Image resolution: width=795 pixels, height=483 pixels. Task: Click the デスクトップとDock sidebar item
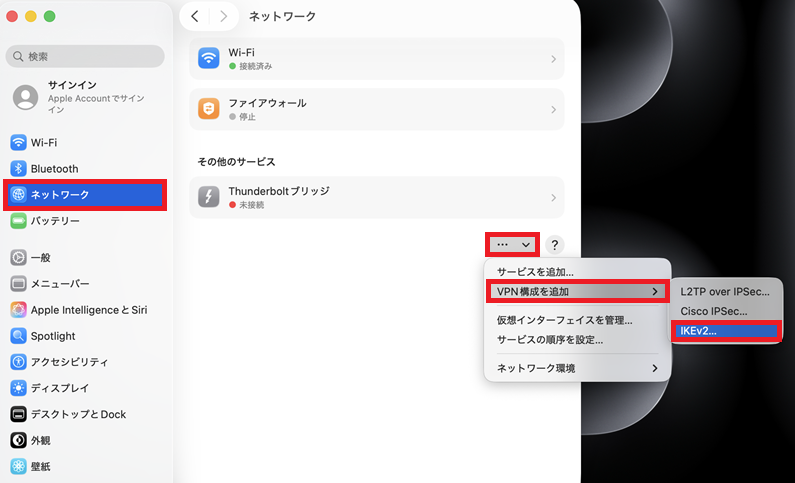click(78, 414)
